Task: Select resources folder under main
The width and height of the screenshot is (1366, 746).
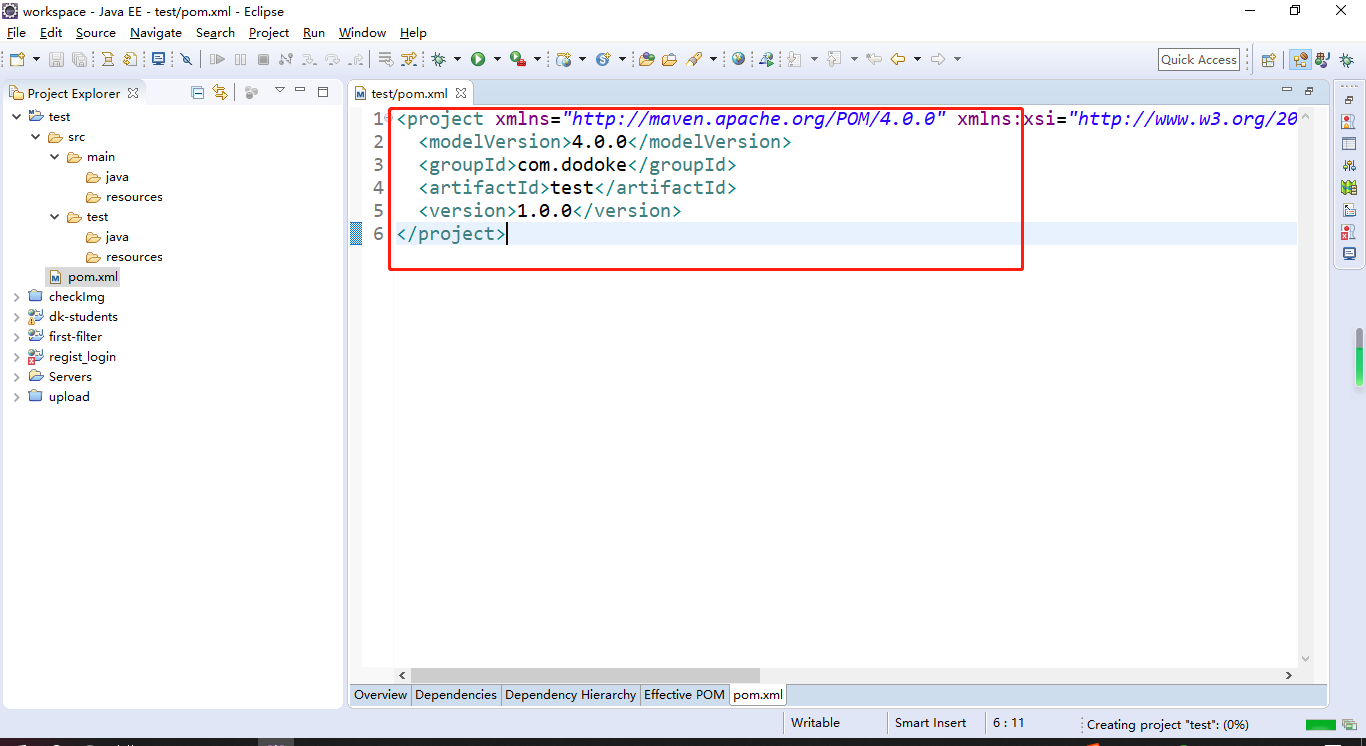Action: pos(134,197)
